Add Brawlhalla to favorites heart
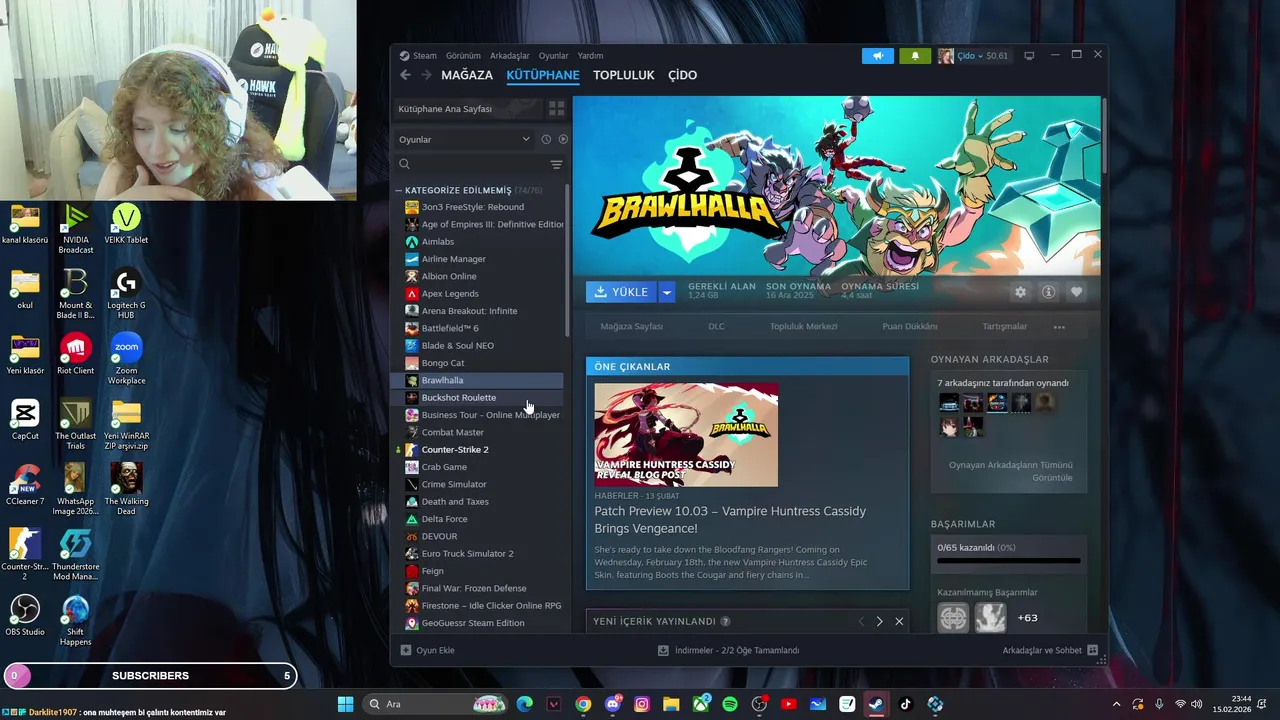Image resolution: width=1280 pixels, height=720 pixels. click(1076, 292)
